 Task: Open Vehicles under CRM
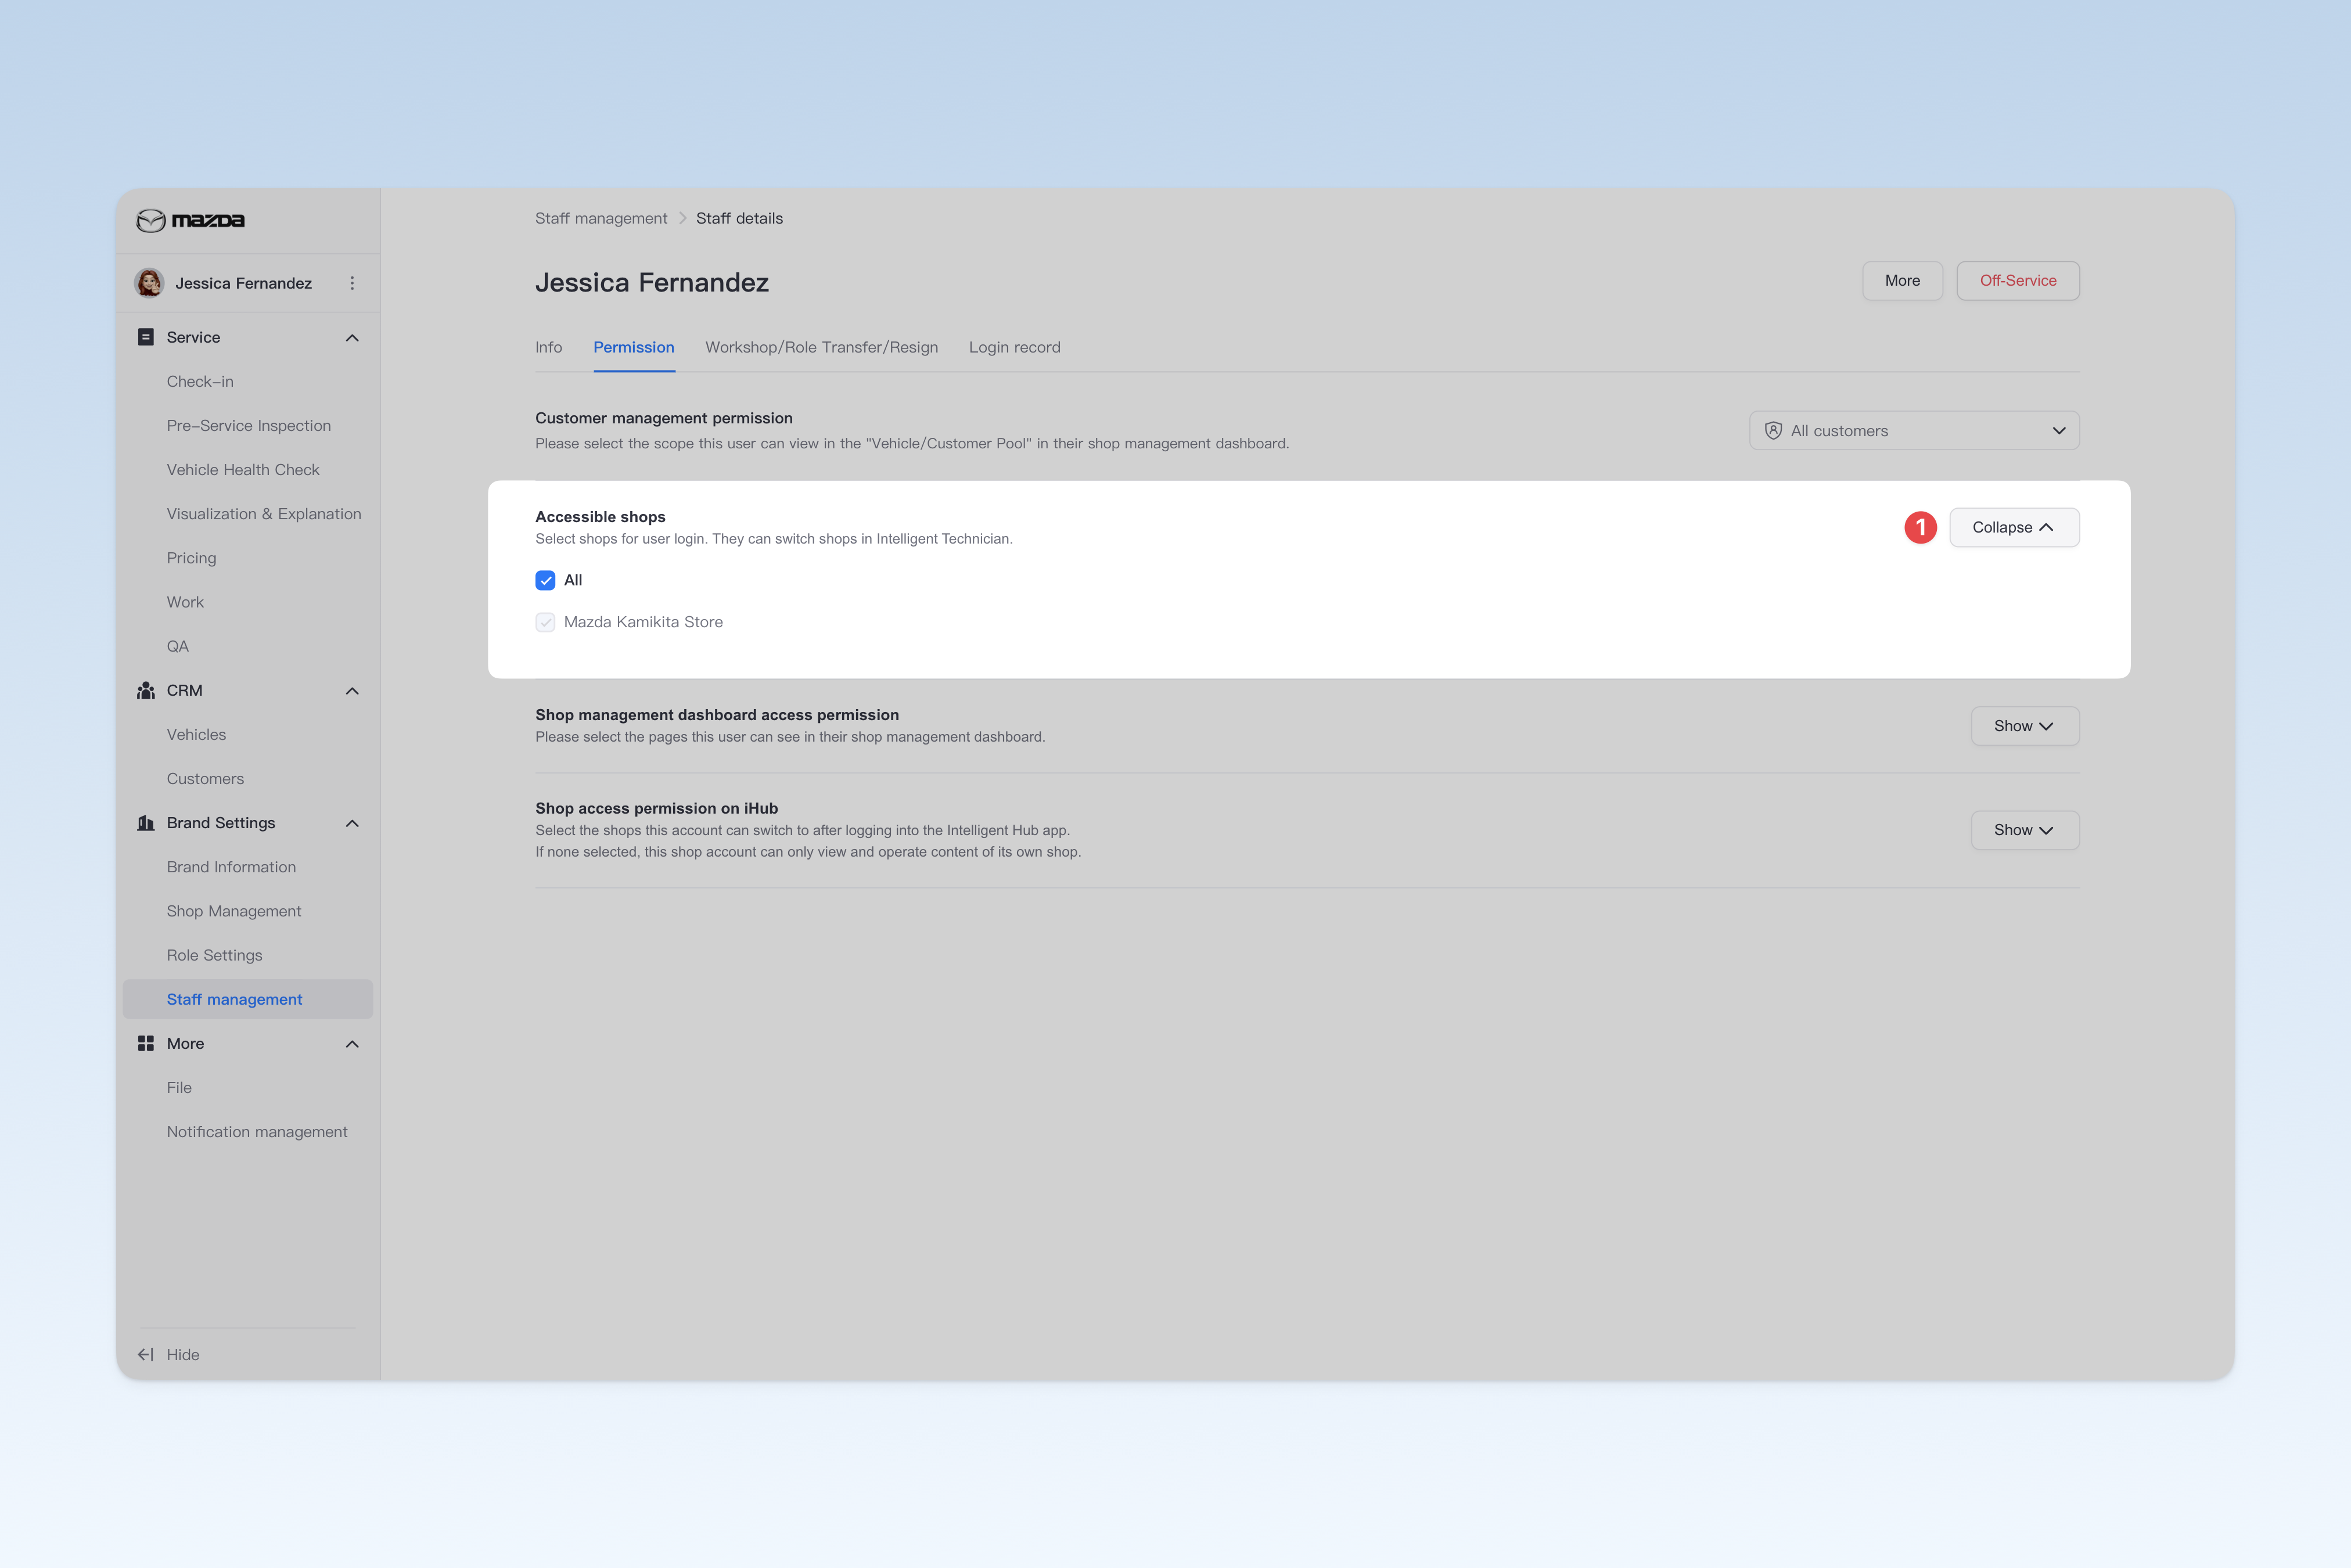pos(196,734)
